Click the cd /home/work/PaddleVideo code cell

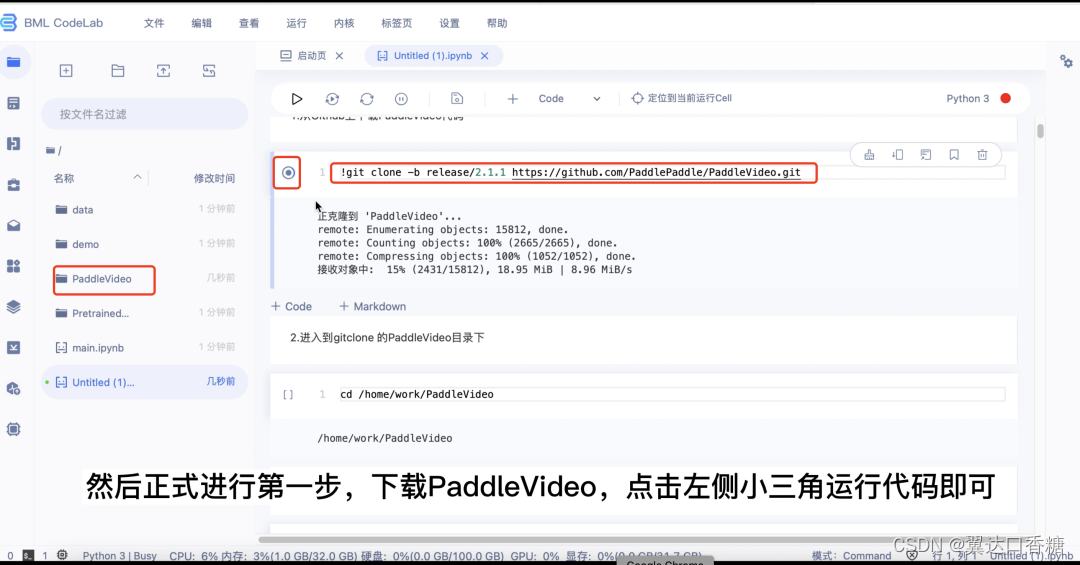(x=672, y=394)
